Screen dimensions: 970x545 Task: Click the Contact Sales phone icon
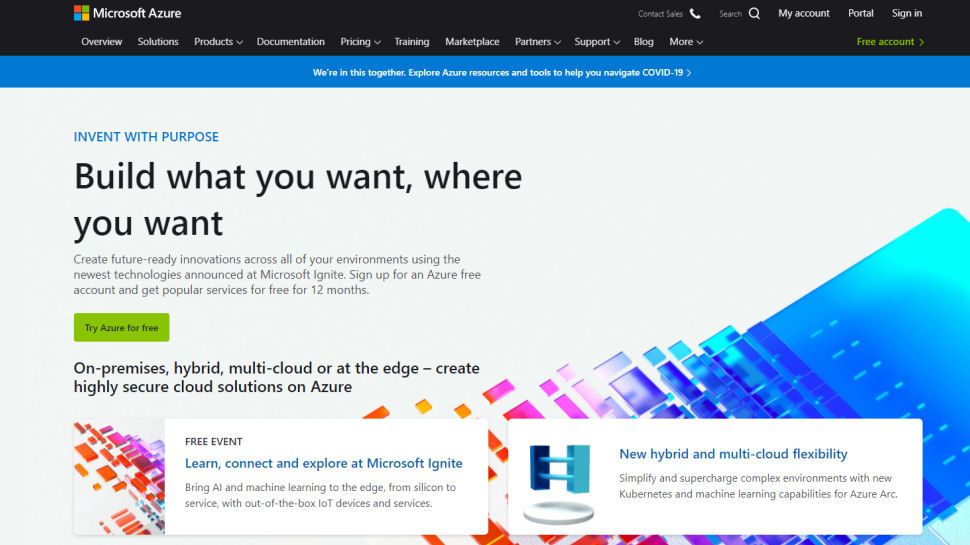(x=695, y=14)
